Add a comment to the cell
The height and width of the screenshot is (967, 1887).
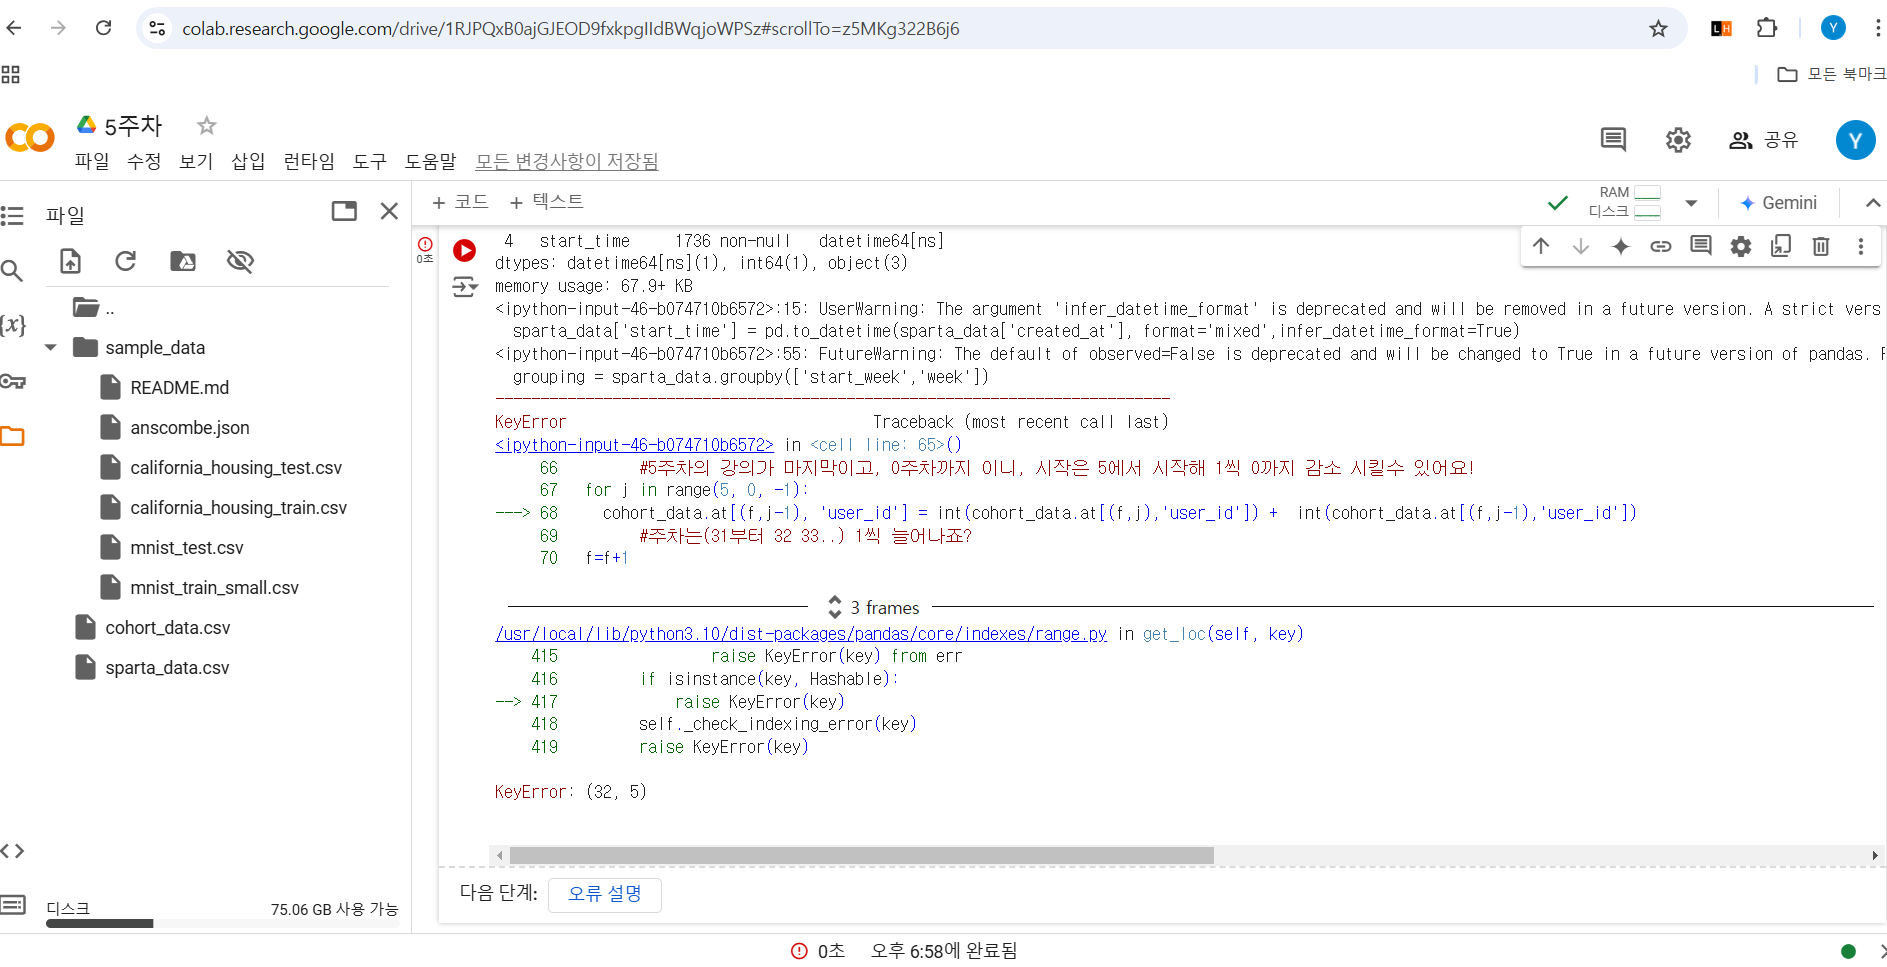click(1701, 246)
